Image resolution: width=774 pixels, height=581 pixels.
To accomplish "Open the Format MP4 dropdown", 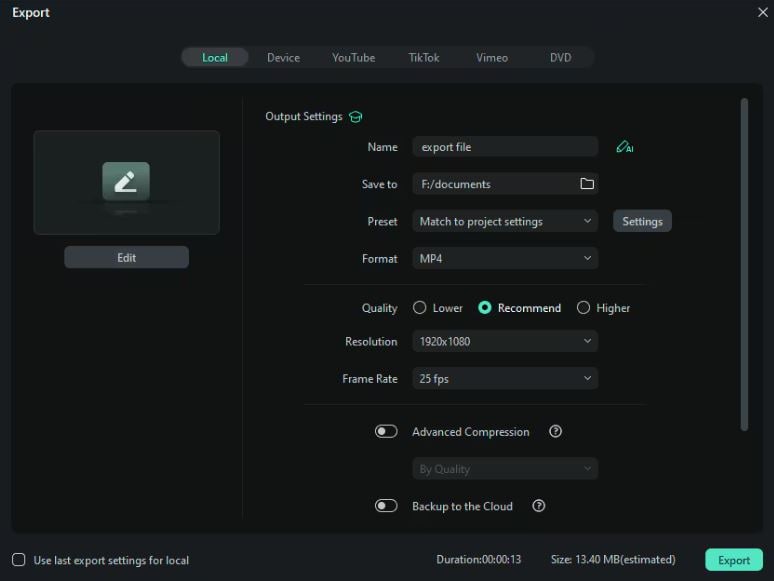I will (x=505, y=258).
